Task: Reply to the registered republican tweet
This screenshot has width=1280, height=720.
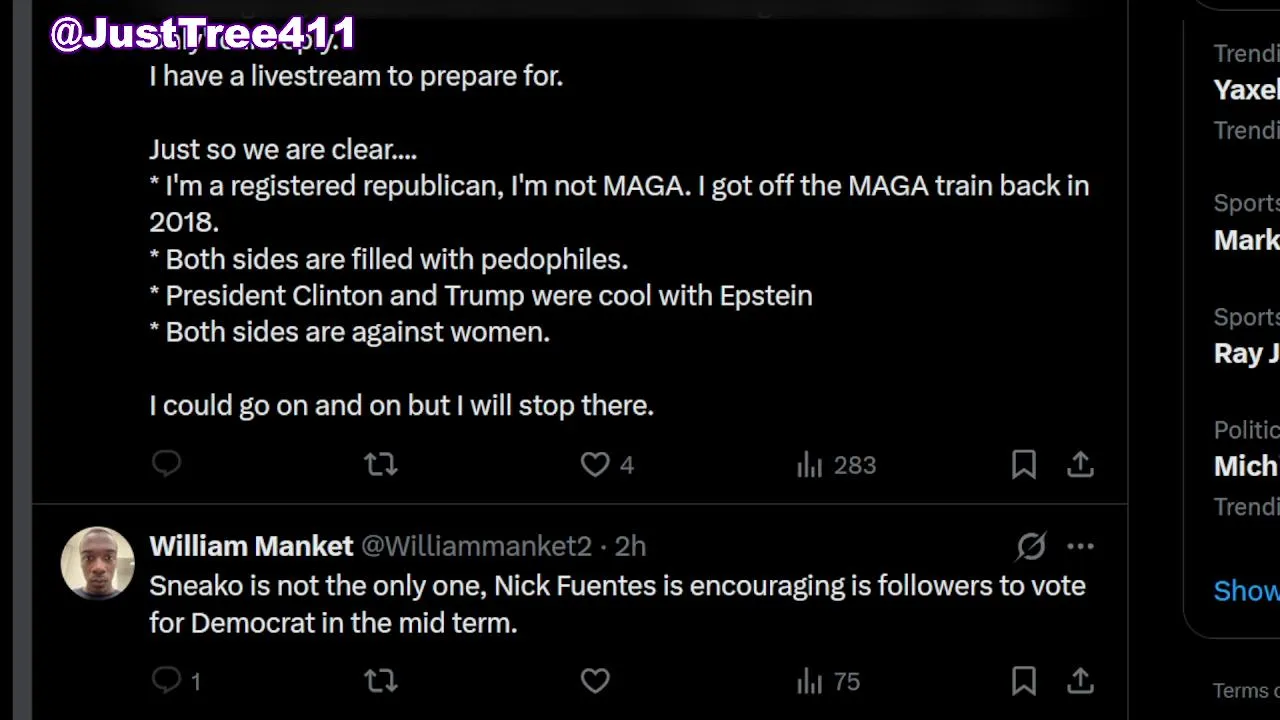Action: pyautogui.click(x=166, y=464)
